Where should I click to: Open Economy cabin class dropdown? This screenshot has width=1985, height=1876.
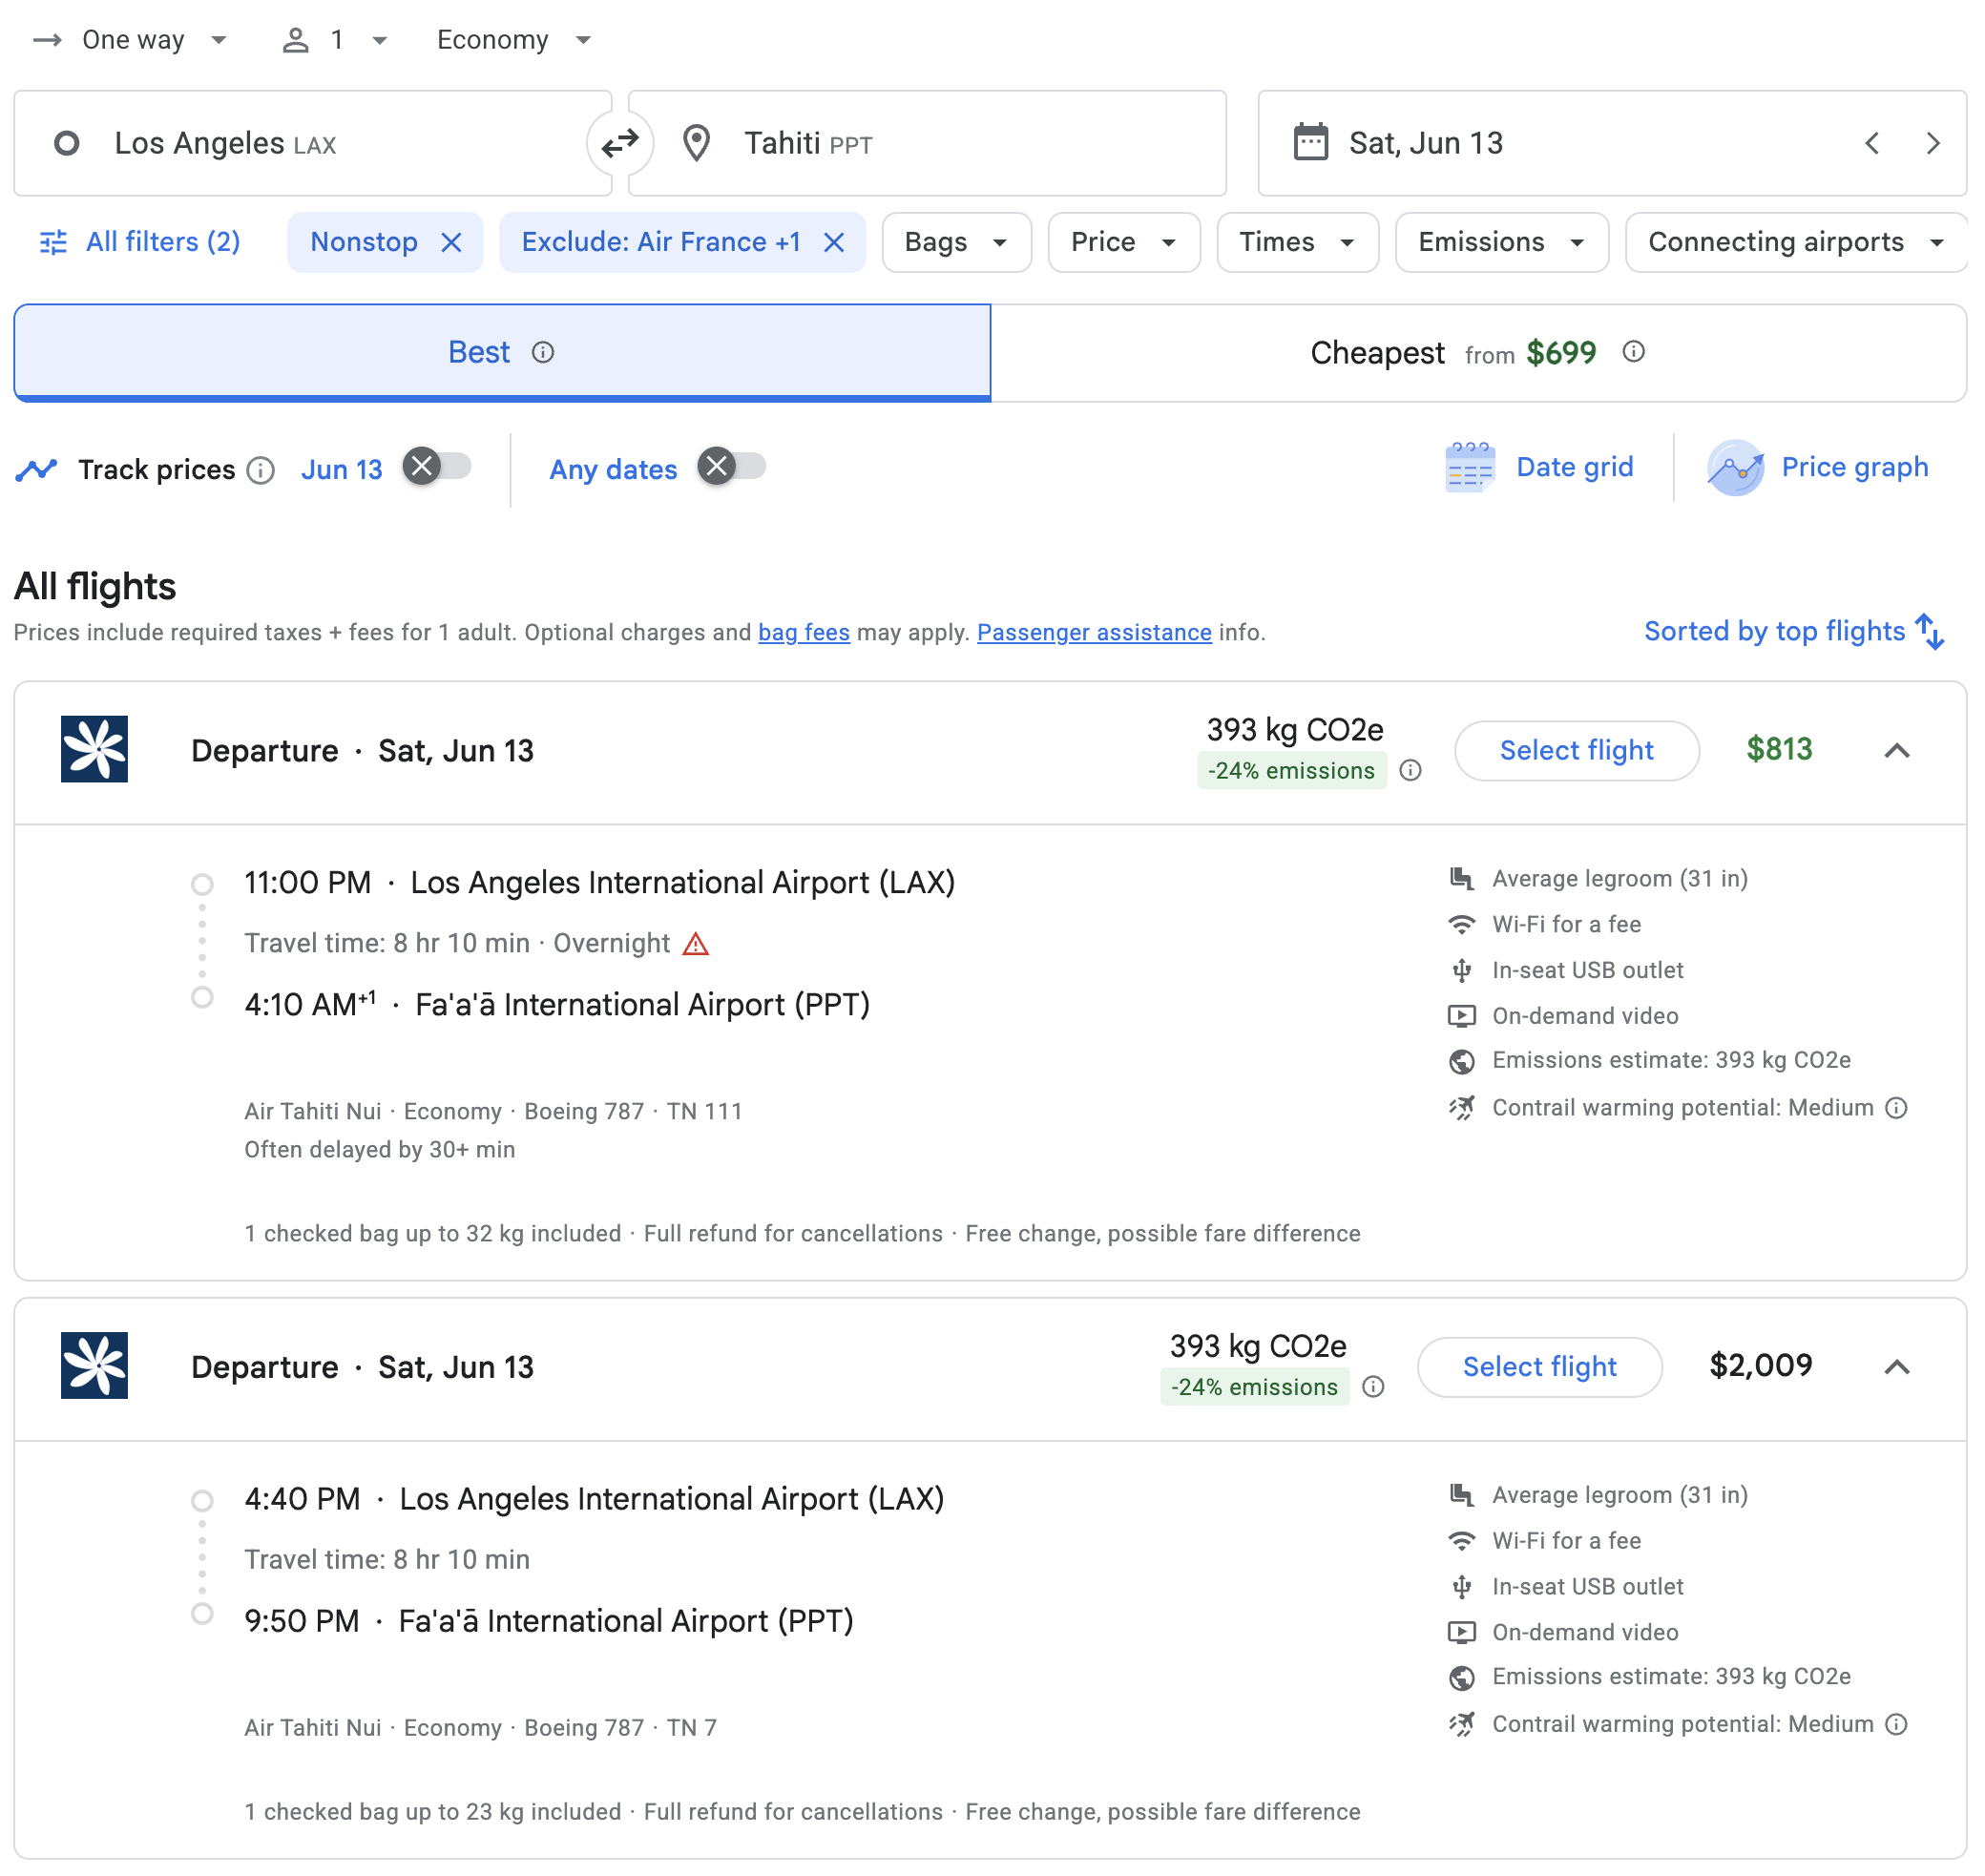pos(514,40)
